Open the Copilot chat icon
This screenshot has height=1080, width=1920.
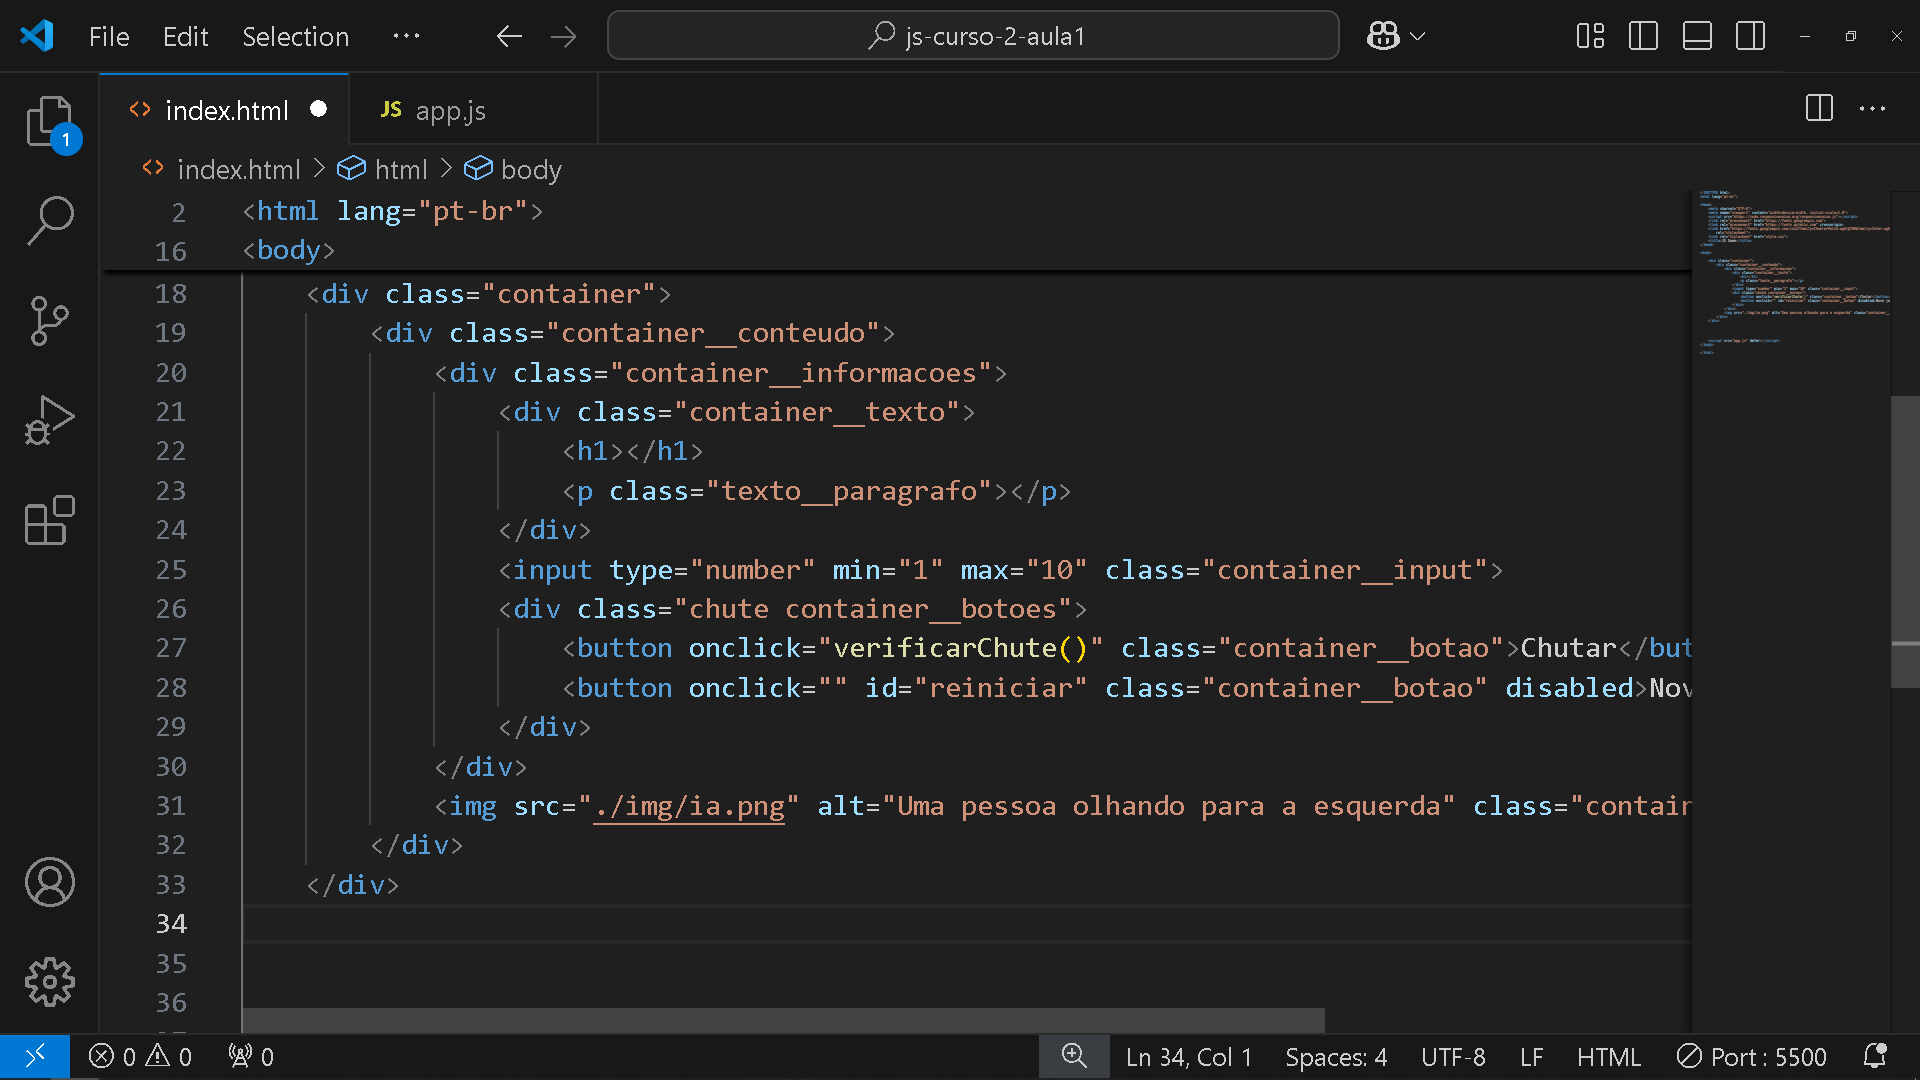[x=1383, y=37]
